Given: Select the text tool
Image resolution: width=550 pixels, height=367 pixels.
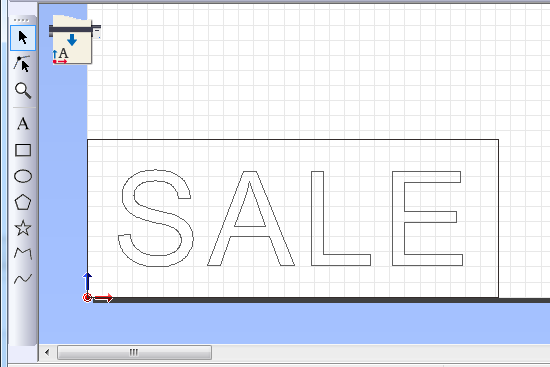Looking at the screenshot, I should coord(23,124).
